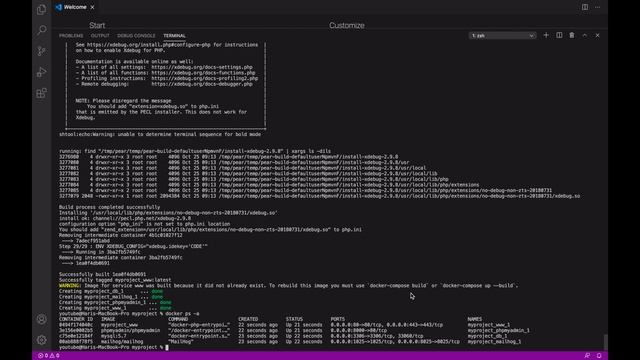Open the xdebug docs-functions.php link

tap(203, 73)
